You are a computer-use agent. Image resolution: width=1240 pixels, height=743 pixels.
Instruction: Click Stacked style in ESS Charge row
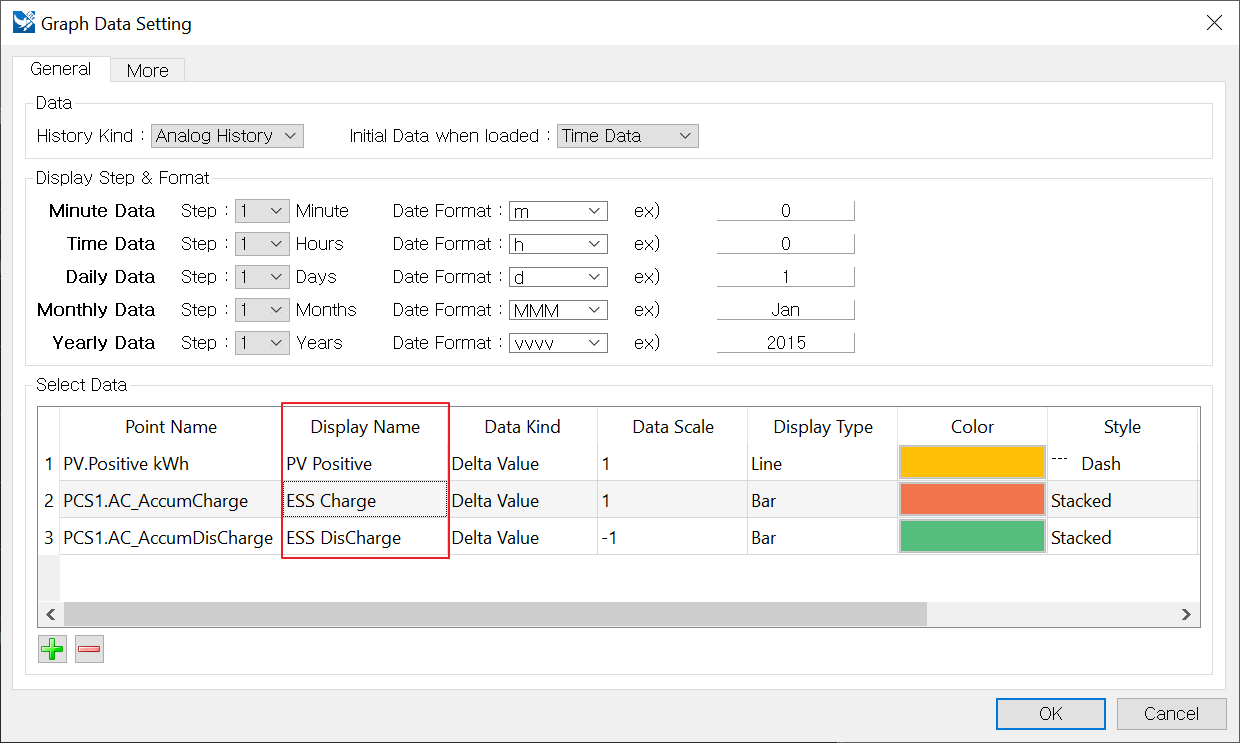1122,500
